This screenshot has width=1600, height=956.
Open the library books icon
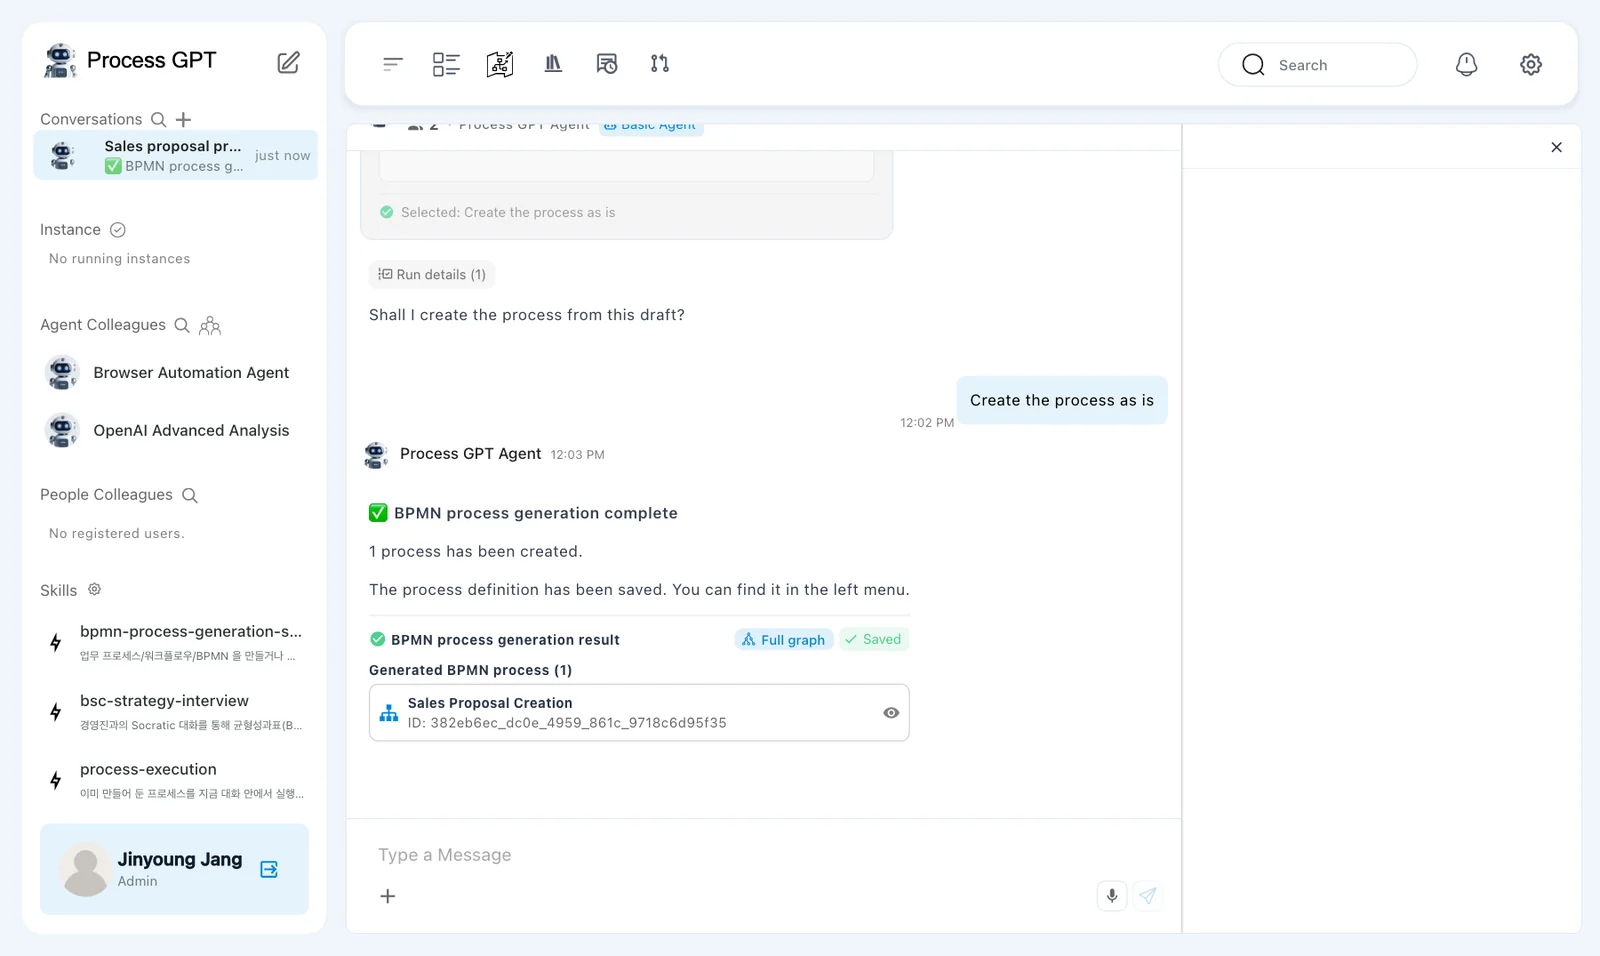(x=553, y=64)
